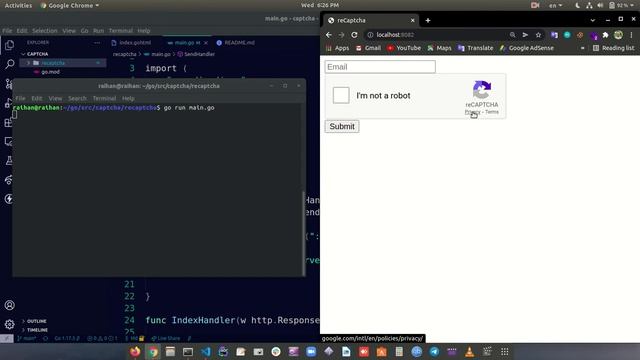The width and height of the screenshot is (640, 360).
Task: Open the Maps bookmark
Action: point(439,48)
